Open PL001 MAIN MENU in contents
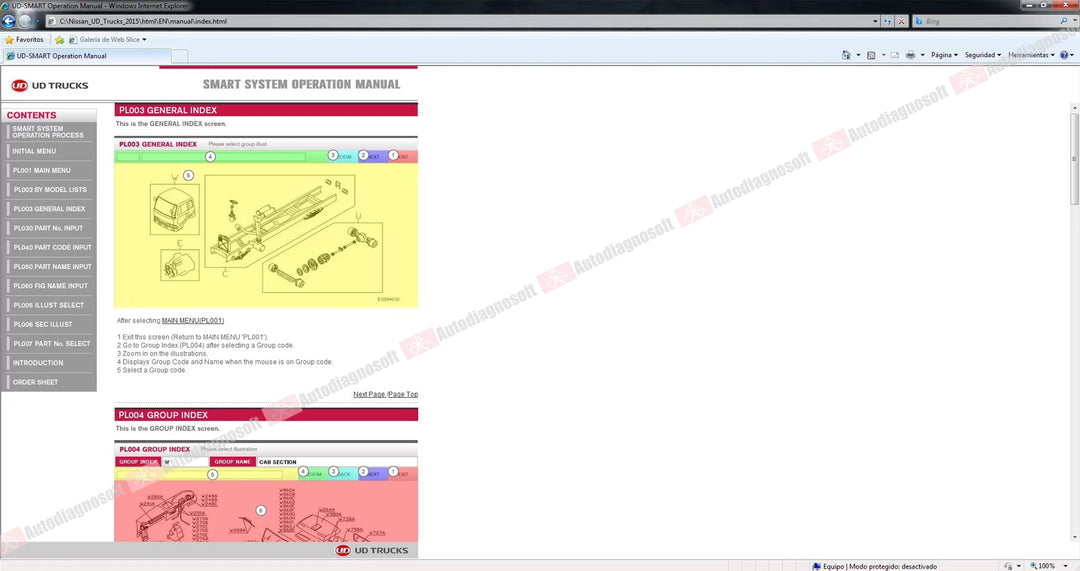The image size is (1080, 571). point(49,170)
